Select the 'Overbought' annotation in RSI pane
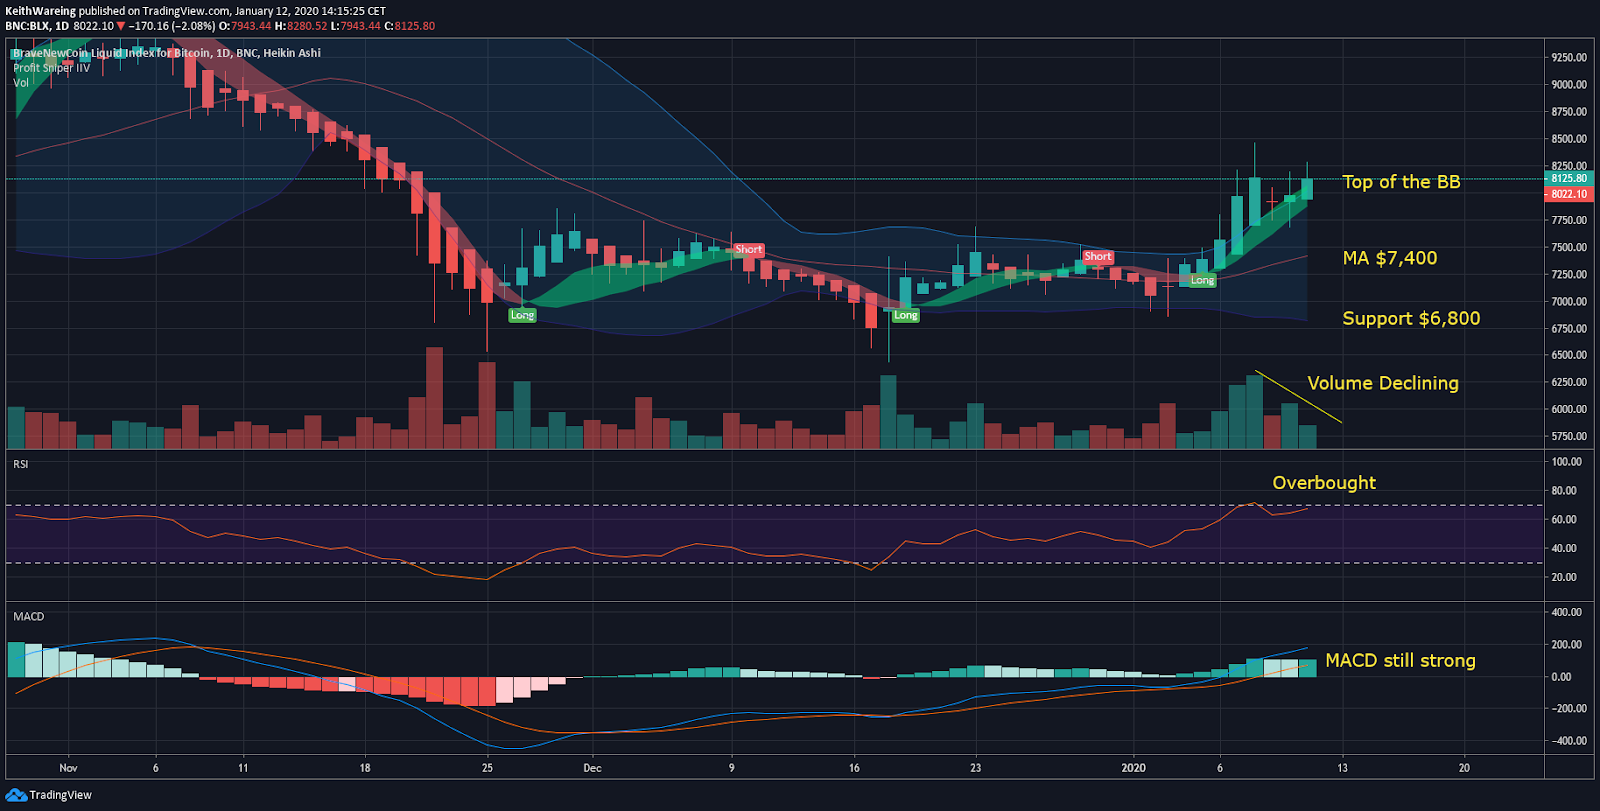Image resolution: width=1600 pixels, height=811 pixels. (x=1324, y=483)
